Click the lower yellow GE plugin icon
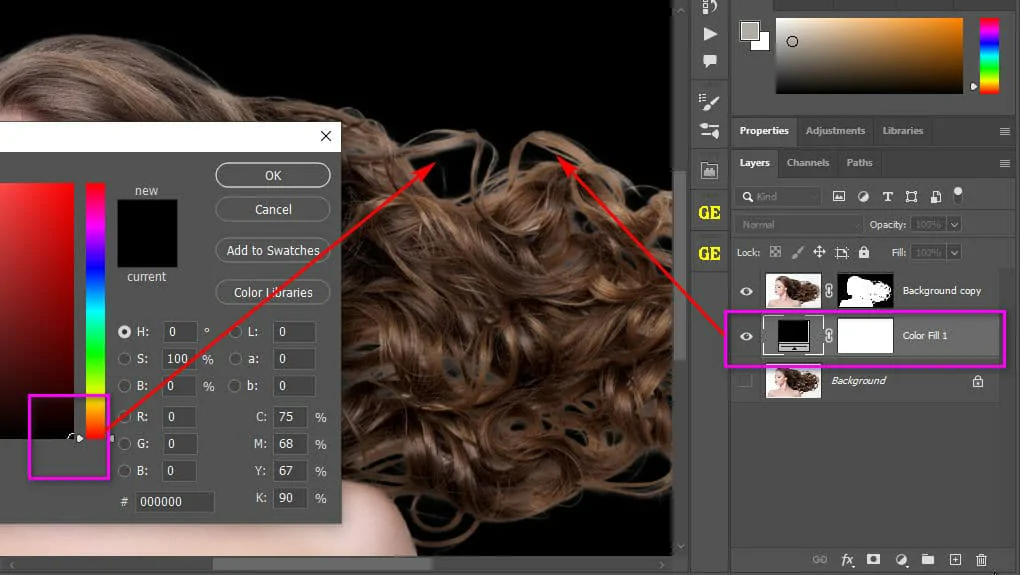 pos(709,254)
